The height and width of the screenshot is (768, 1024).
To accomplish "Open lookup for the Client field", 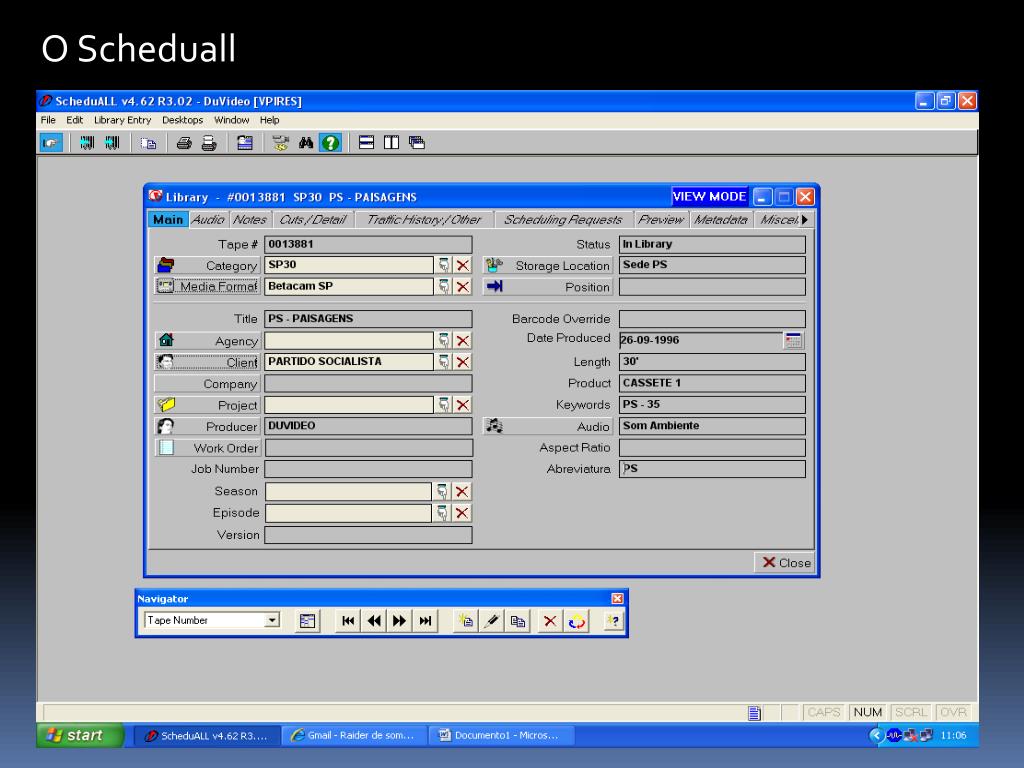I will 444,362.
